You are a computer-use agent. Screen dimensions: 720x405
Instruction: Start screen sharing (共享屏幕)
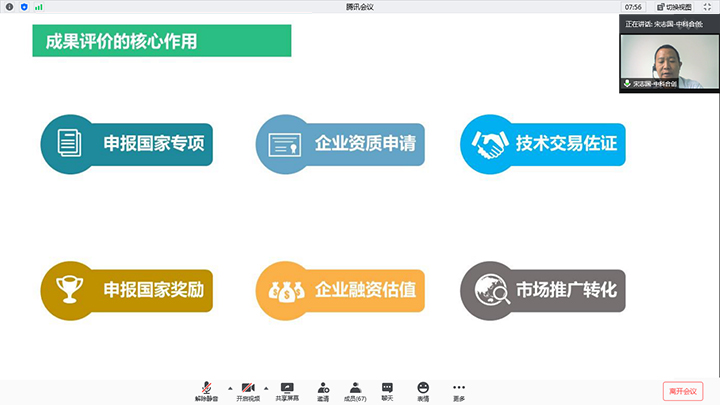pyautogui.click(x=287, y=390)
